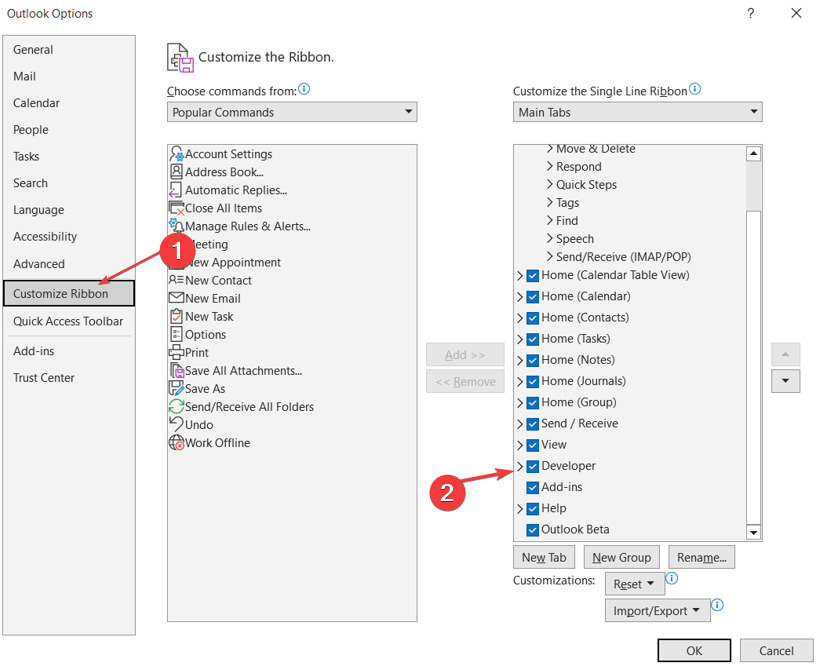Viewport: 816px width, 668px height.
Task: Open the Reset customizations menu
Action: coord(635,584)
